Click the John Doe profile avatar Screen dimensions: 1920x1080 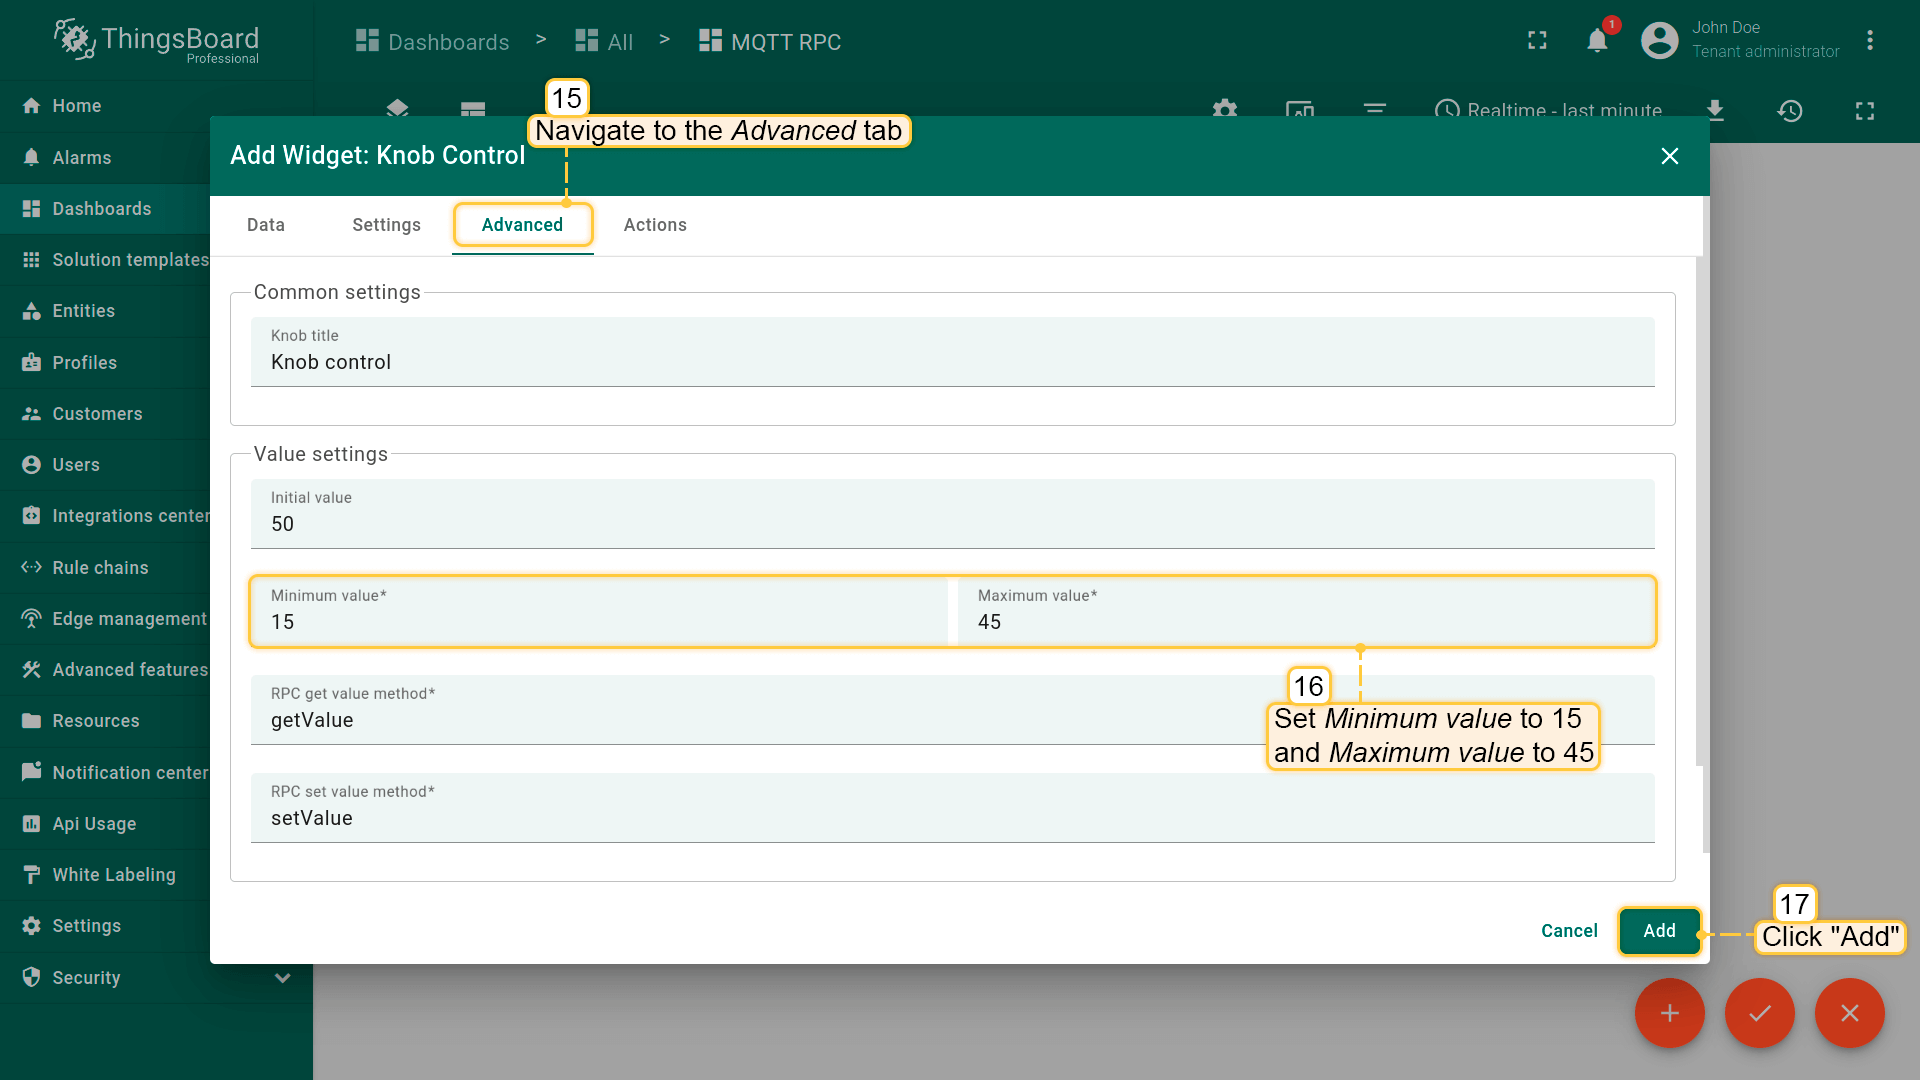tap(1659, 41)
